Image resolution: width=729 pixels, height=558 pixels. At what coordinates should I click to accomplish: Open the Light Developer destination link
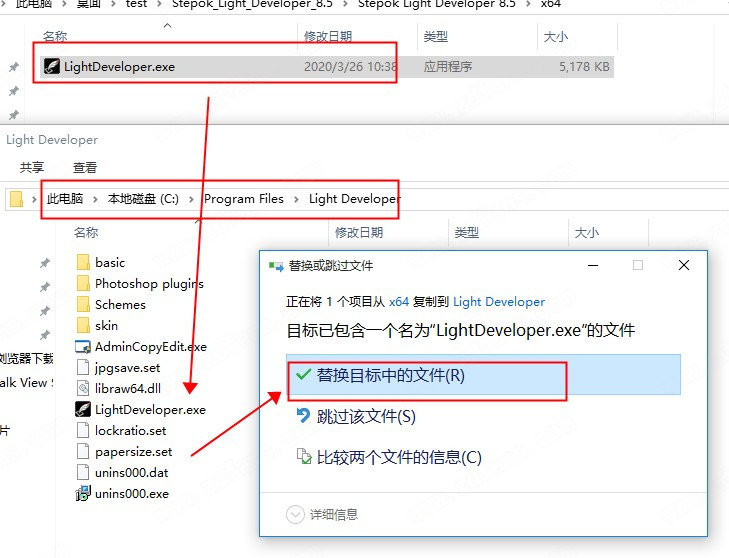click(x=499, y=302)
